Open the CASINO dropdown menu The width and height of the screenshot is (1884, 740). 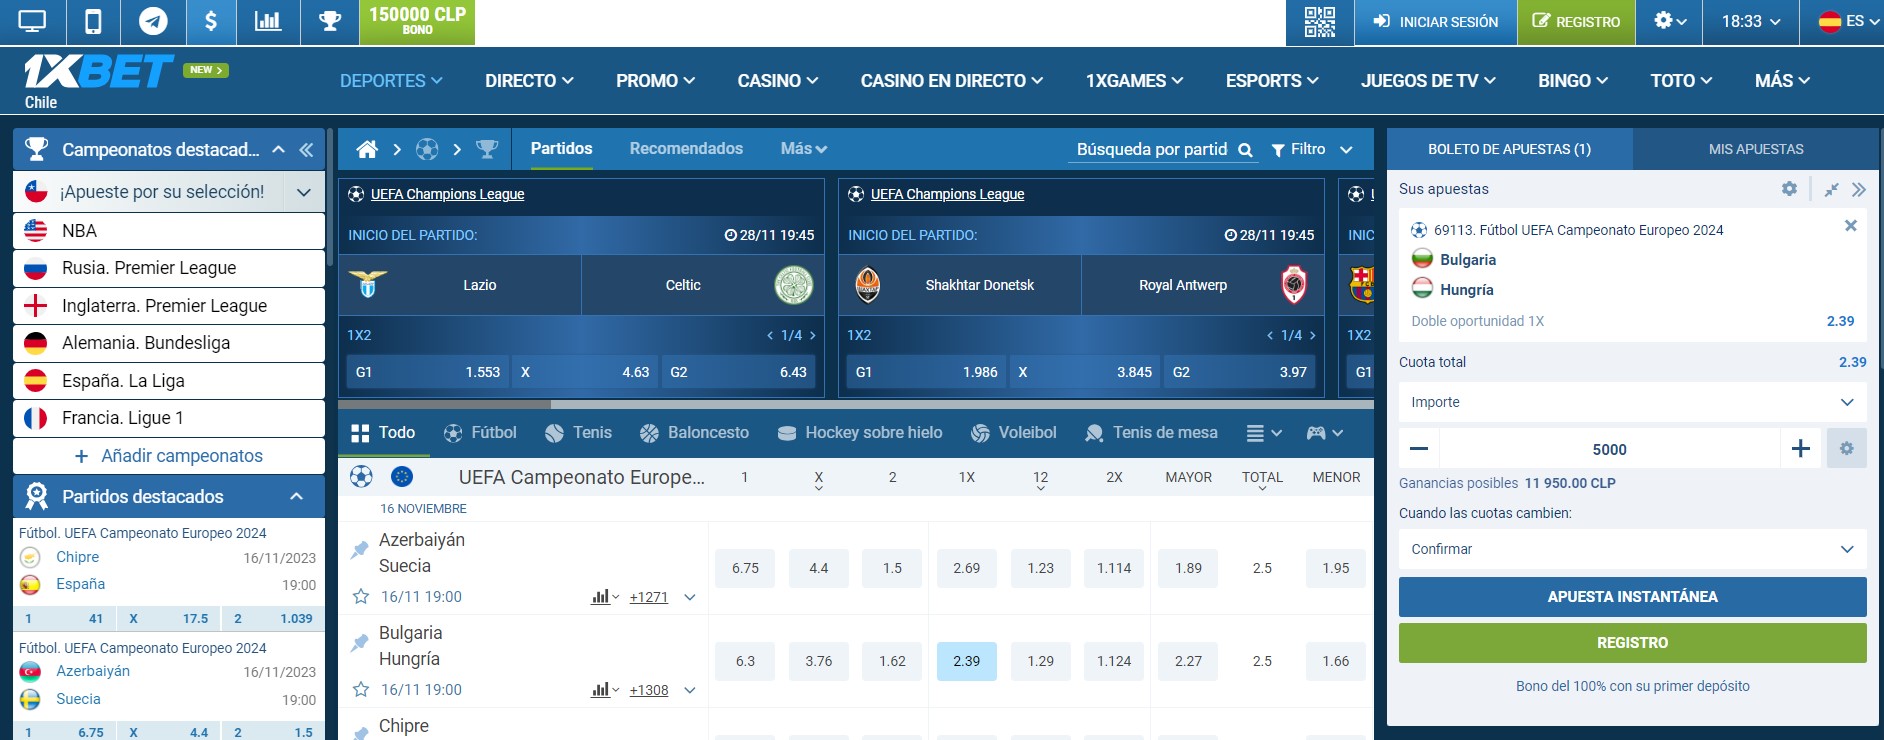[778, 81]
